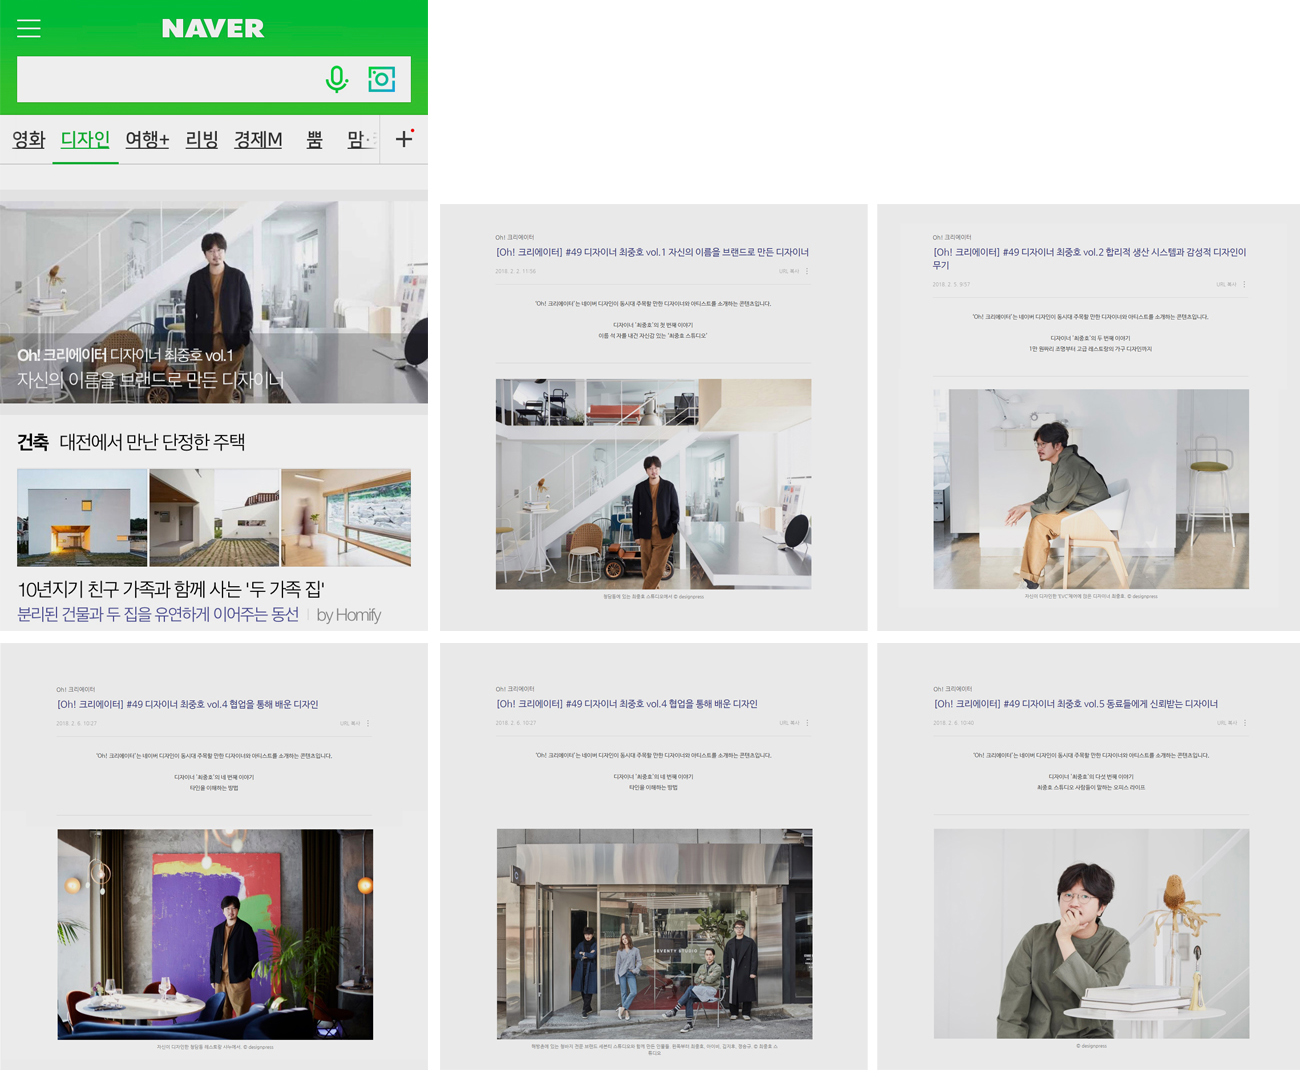
Task: Follow the 분리된 건물과 두 집을 link
Action: coord(158,614)
